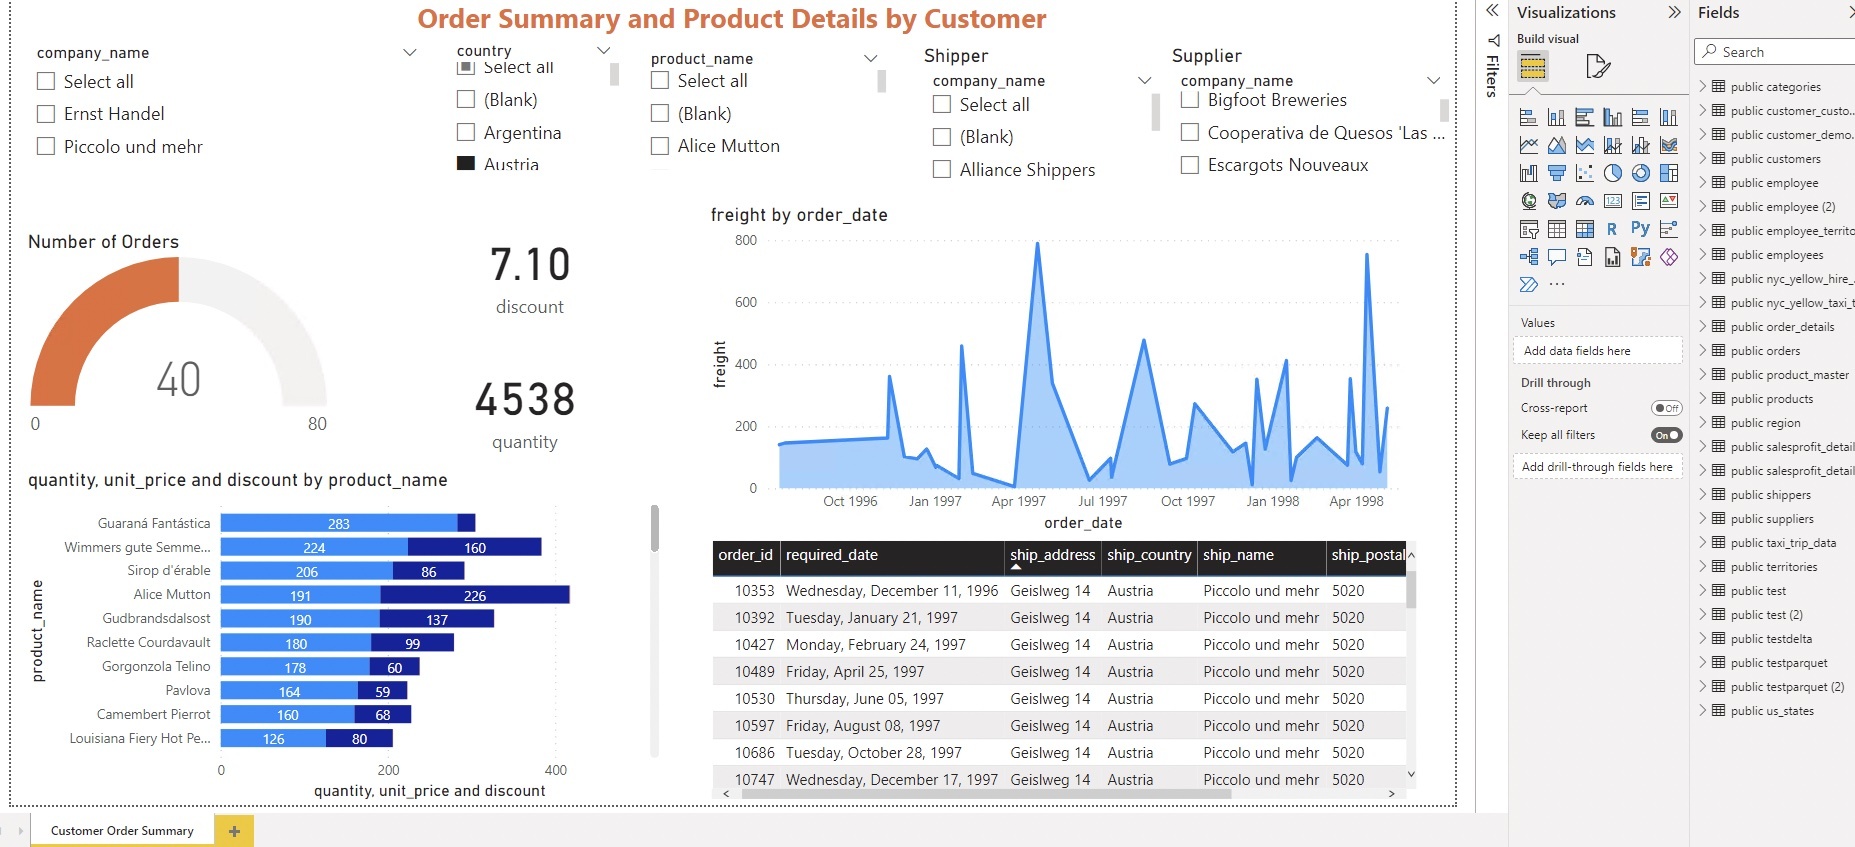Click the Alice Mutton dark blue bar
Viewport: 1855px width, 847px height.
tap(475, 595)
